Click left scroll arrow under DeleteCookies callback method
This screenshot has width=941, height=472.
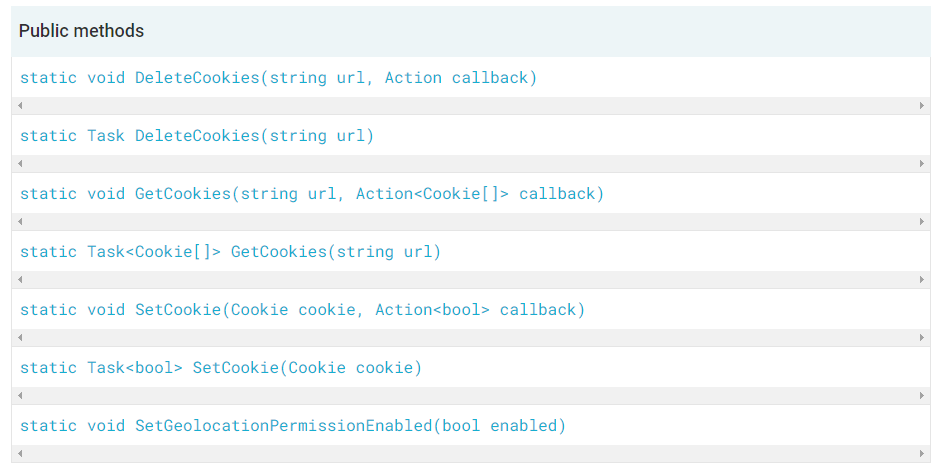20,106
